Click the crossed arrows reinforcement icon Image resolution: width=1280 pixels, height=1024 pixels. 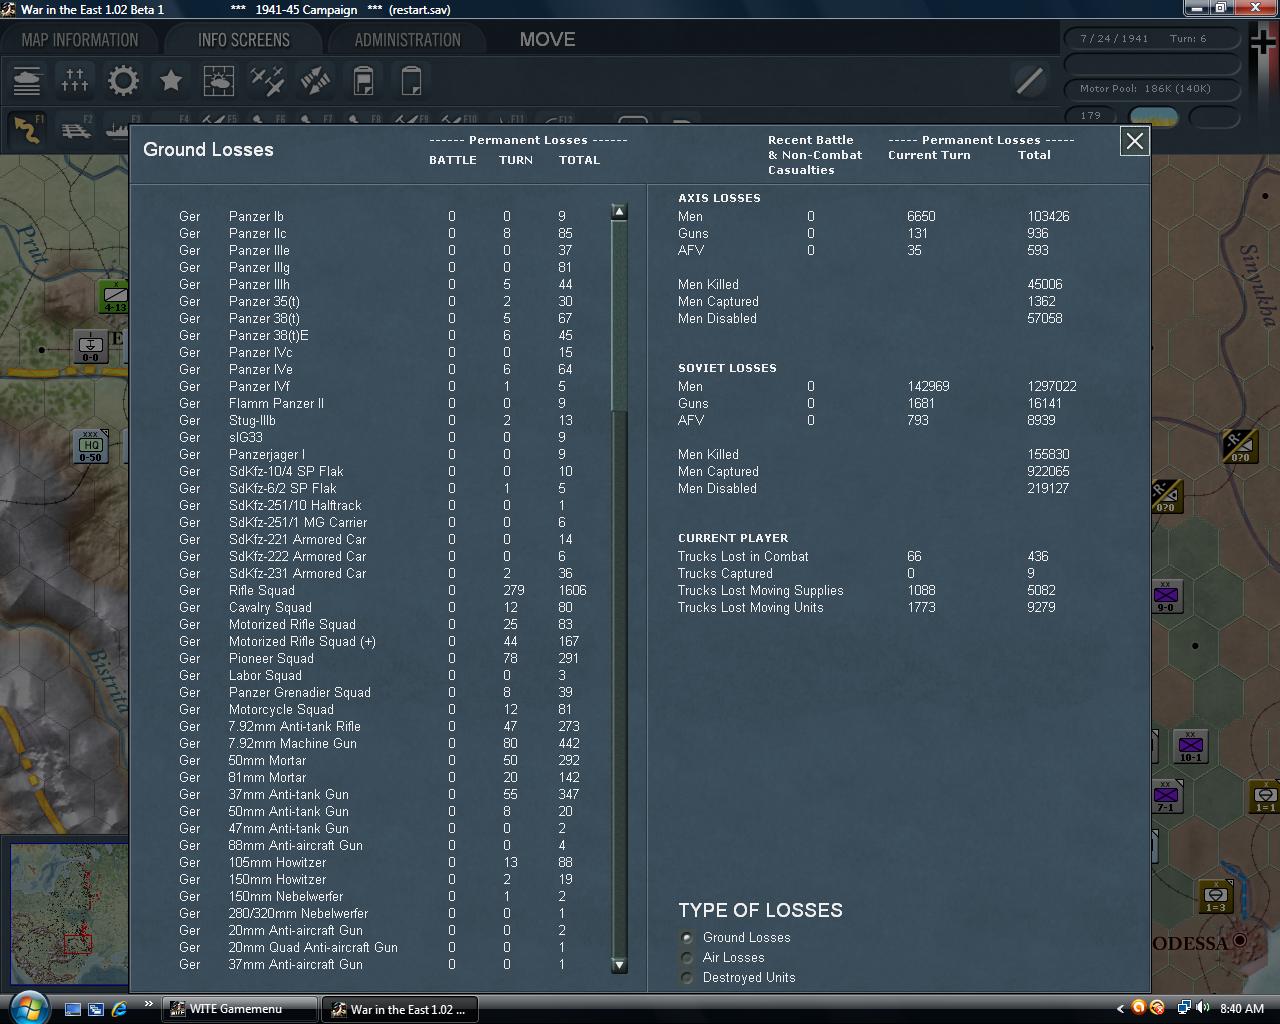click(315, 80)
